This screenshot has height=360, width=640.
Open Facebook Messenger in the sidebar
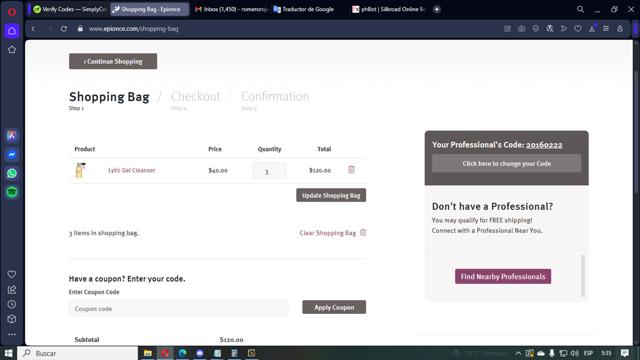pyautogui.click(x=12, y=155)
